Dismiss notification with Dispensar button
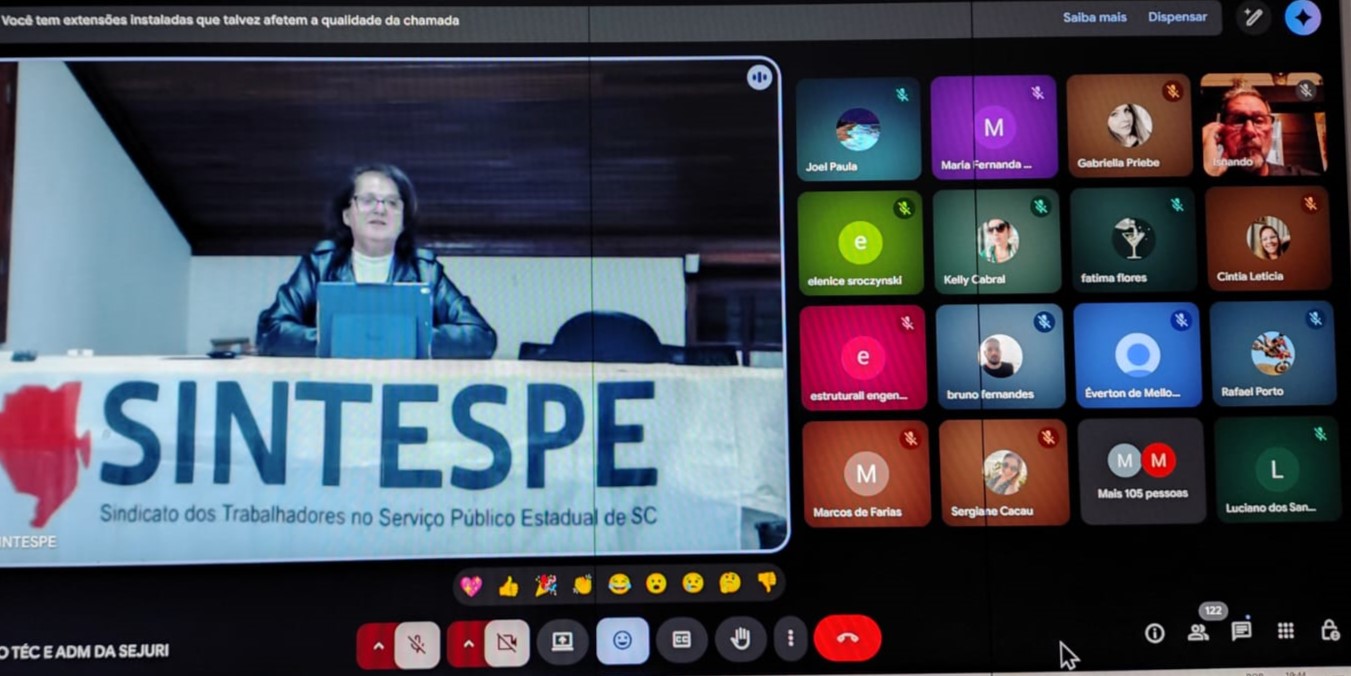This screenshot has width=1351, height=676. point(1177,17)
